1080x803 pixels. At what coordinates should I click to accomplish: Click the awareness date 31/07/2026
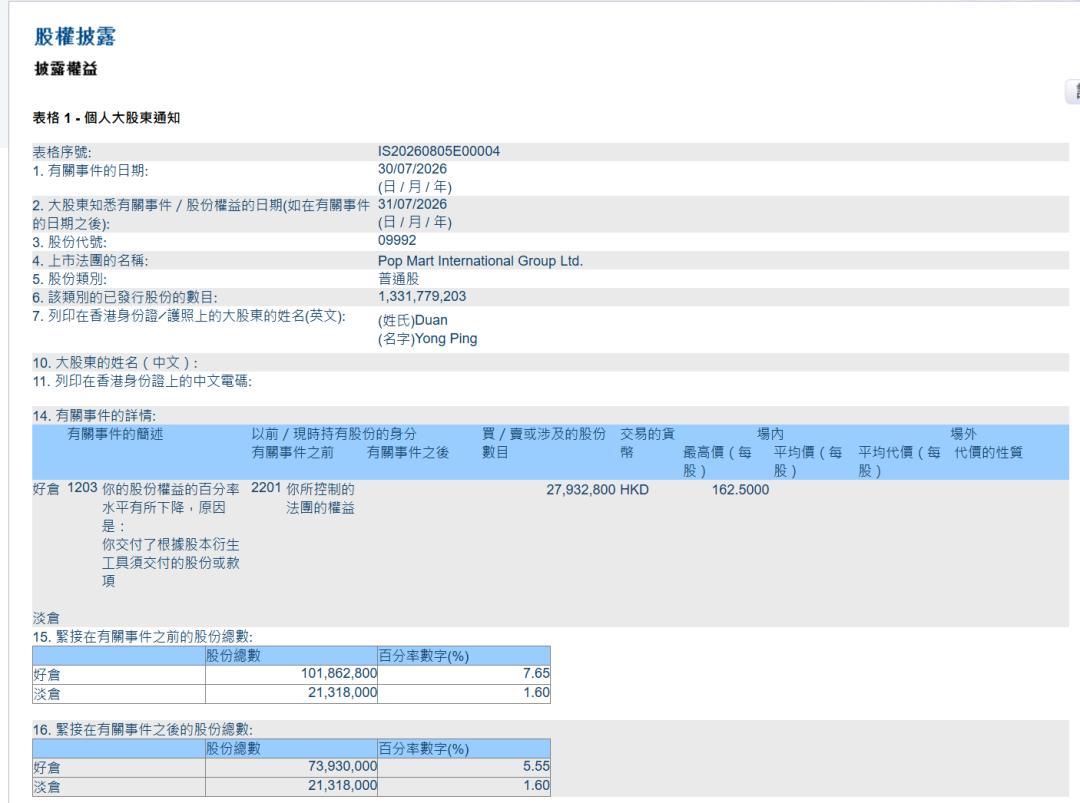pyautogui.click(x=412, y=205)
